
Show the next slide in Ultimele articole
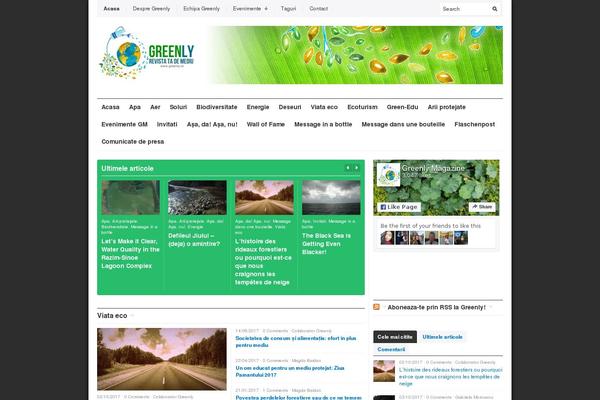click(356, 168)
